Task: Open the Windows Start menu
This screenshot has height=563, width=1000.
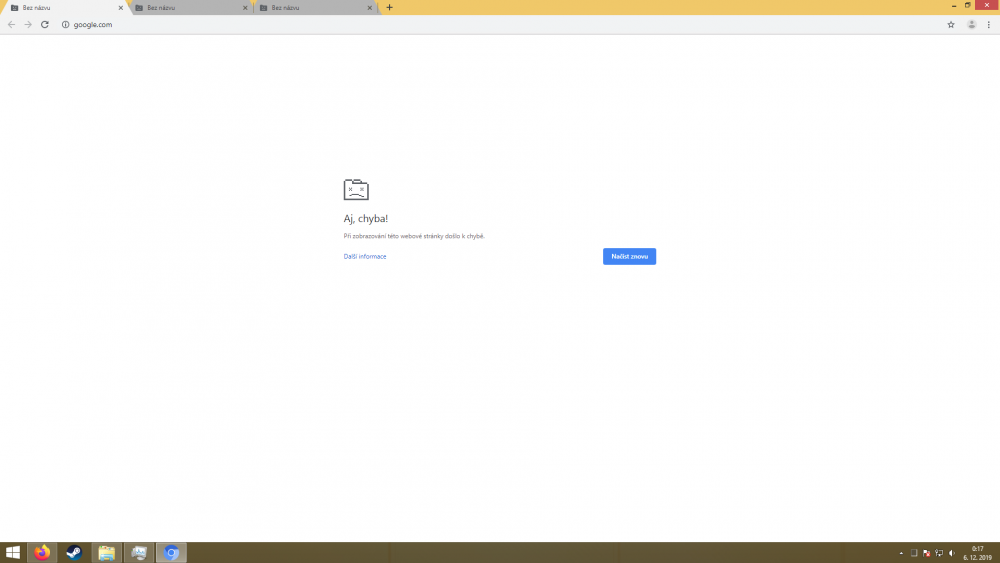Action: pos(13,553)
